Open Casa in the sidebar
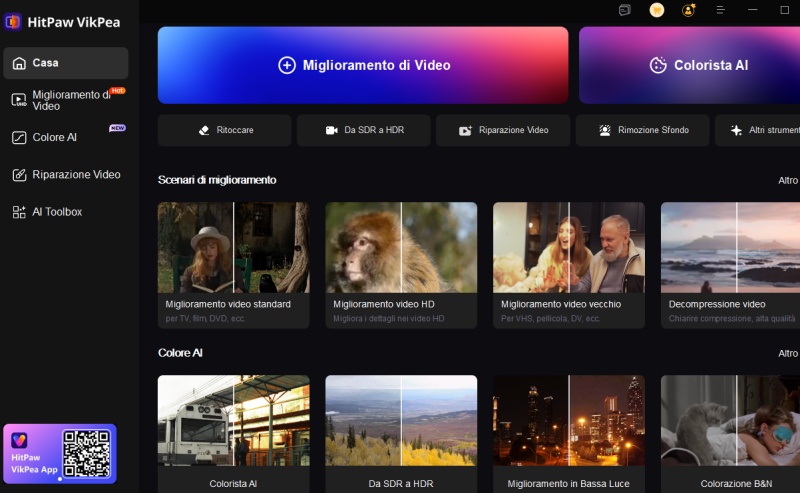 65,63
